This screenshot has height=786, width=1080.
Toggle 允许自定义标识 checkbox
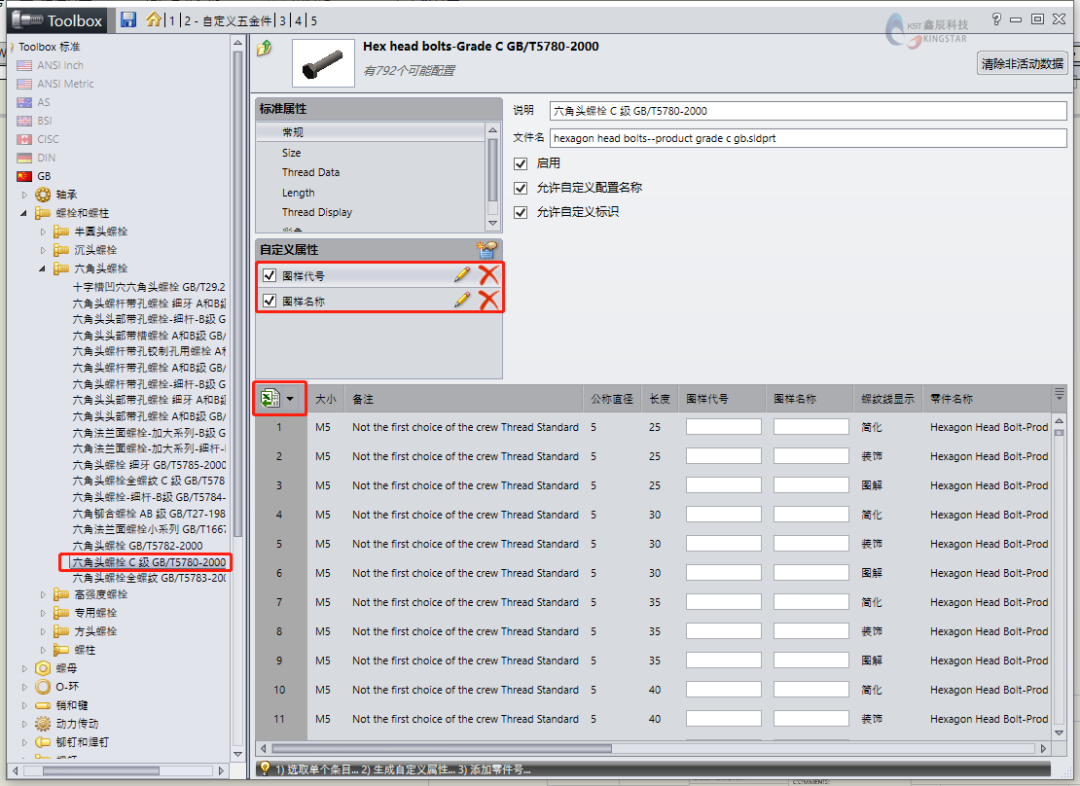tap(521, 212)
